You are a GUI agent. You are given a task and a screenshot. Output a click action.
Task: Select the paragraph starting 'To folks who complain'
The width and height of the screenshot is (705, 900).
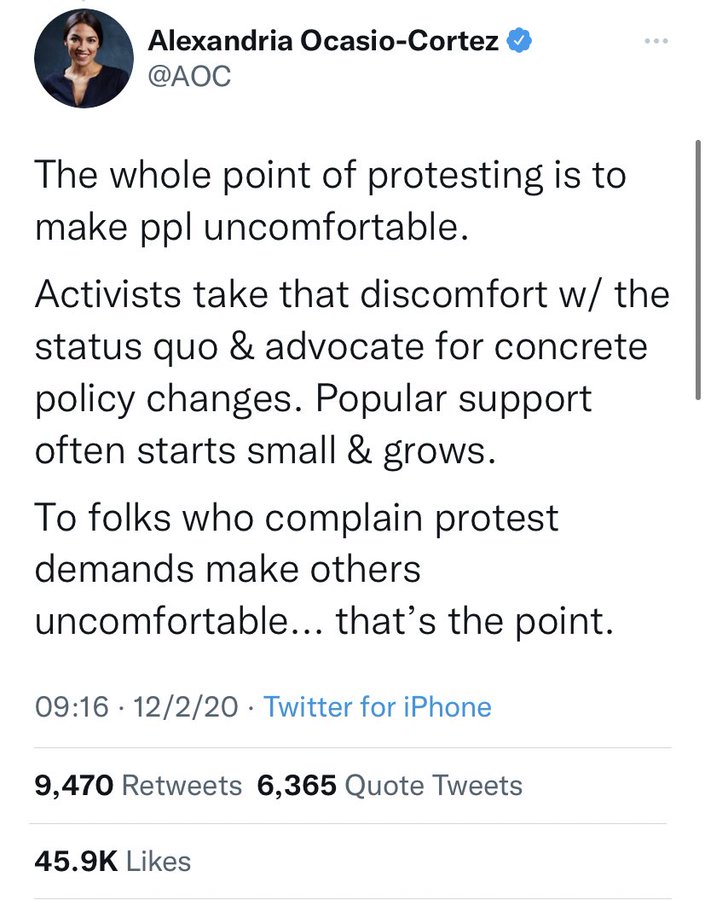(324, 569)
